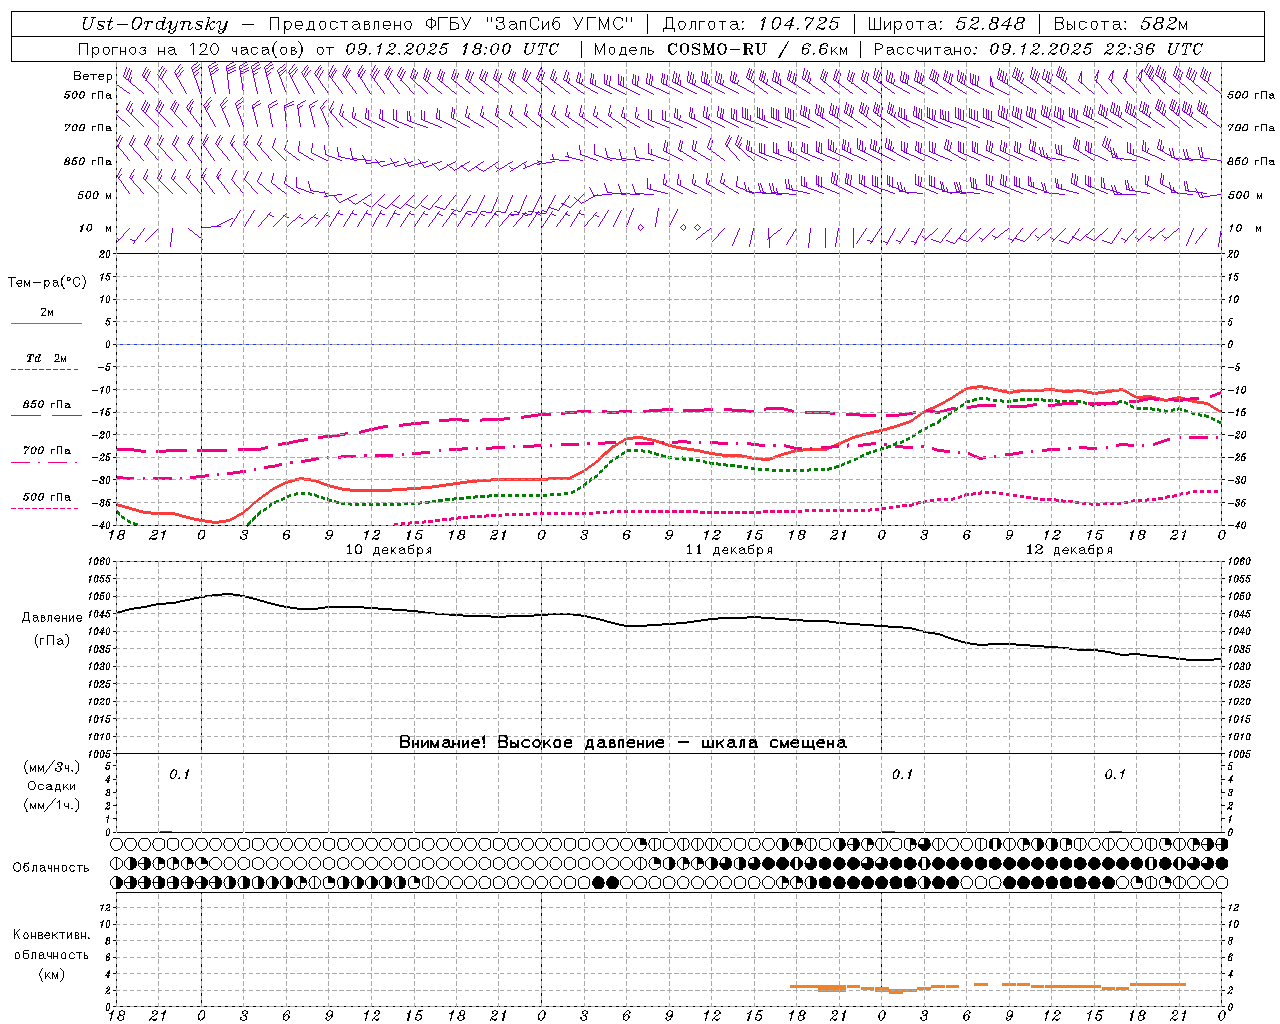Click the date label "10 декабря"
Screen dimensions: 1280x1024
pos(389,550)
